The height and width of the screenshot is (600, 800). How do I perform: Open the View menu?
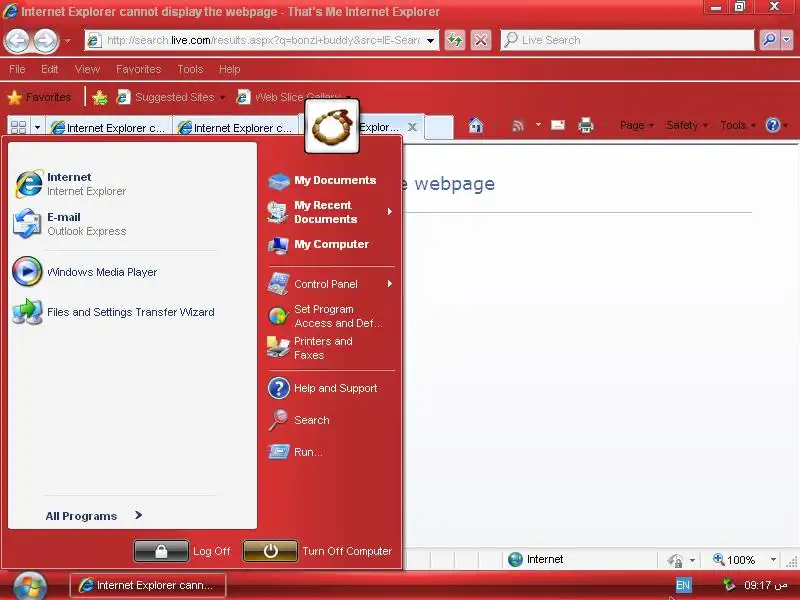pos(87,69)
